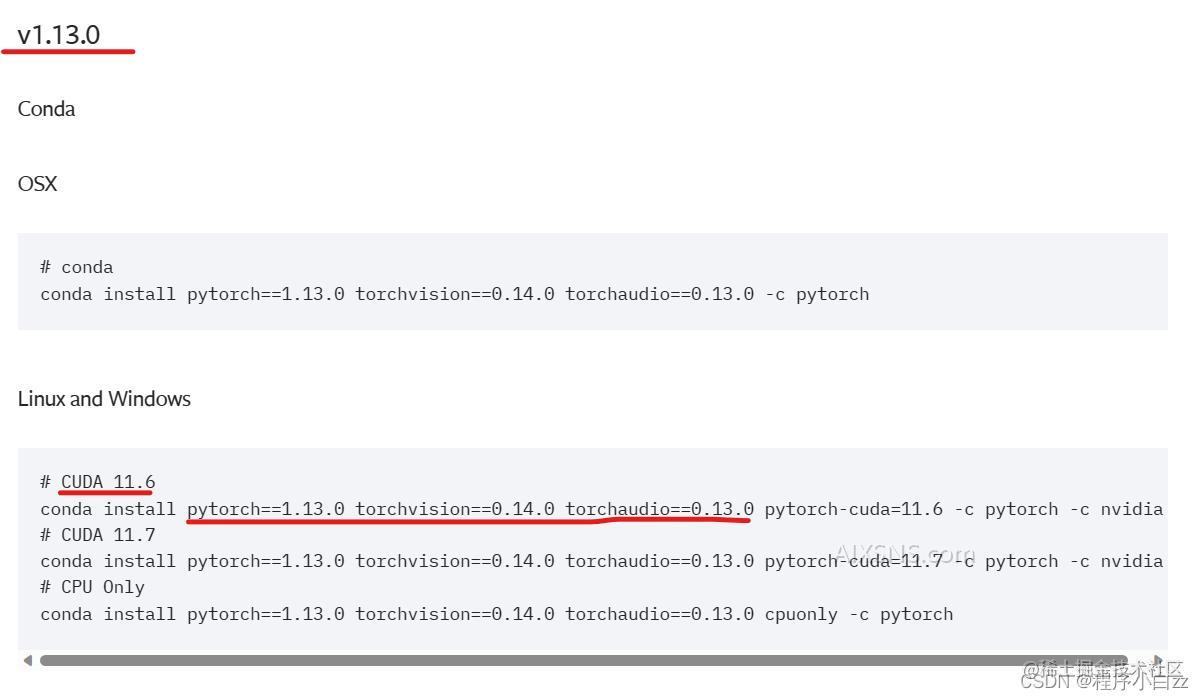Select the OSX subsection heading
The width and height of the screenshot is (1204, 700).
point(37,184)
